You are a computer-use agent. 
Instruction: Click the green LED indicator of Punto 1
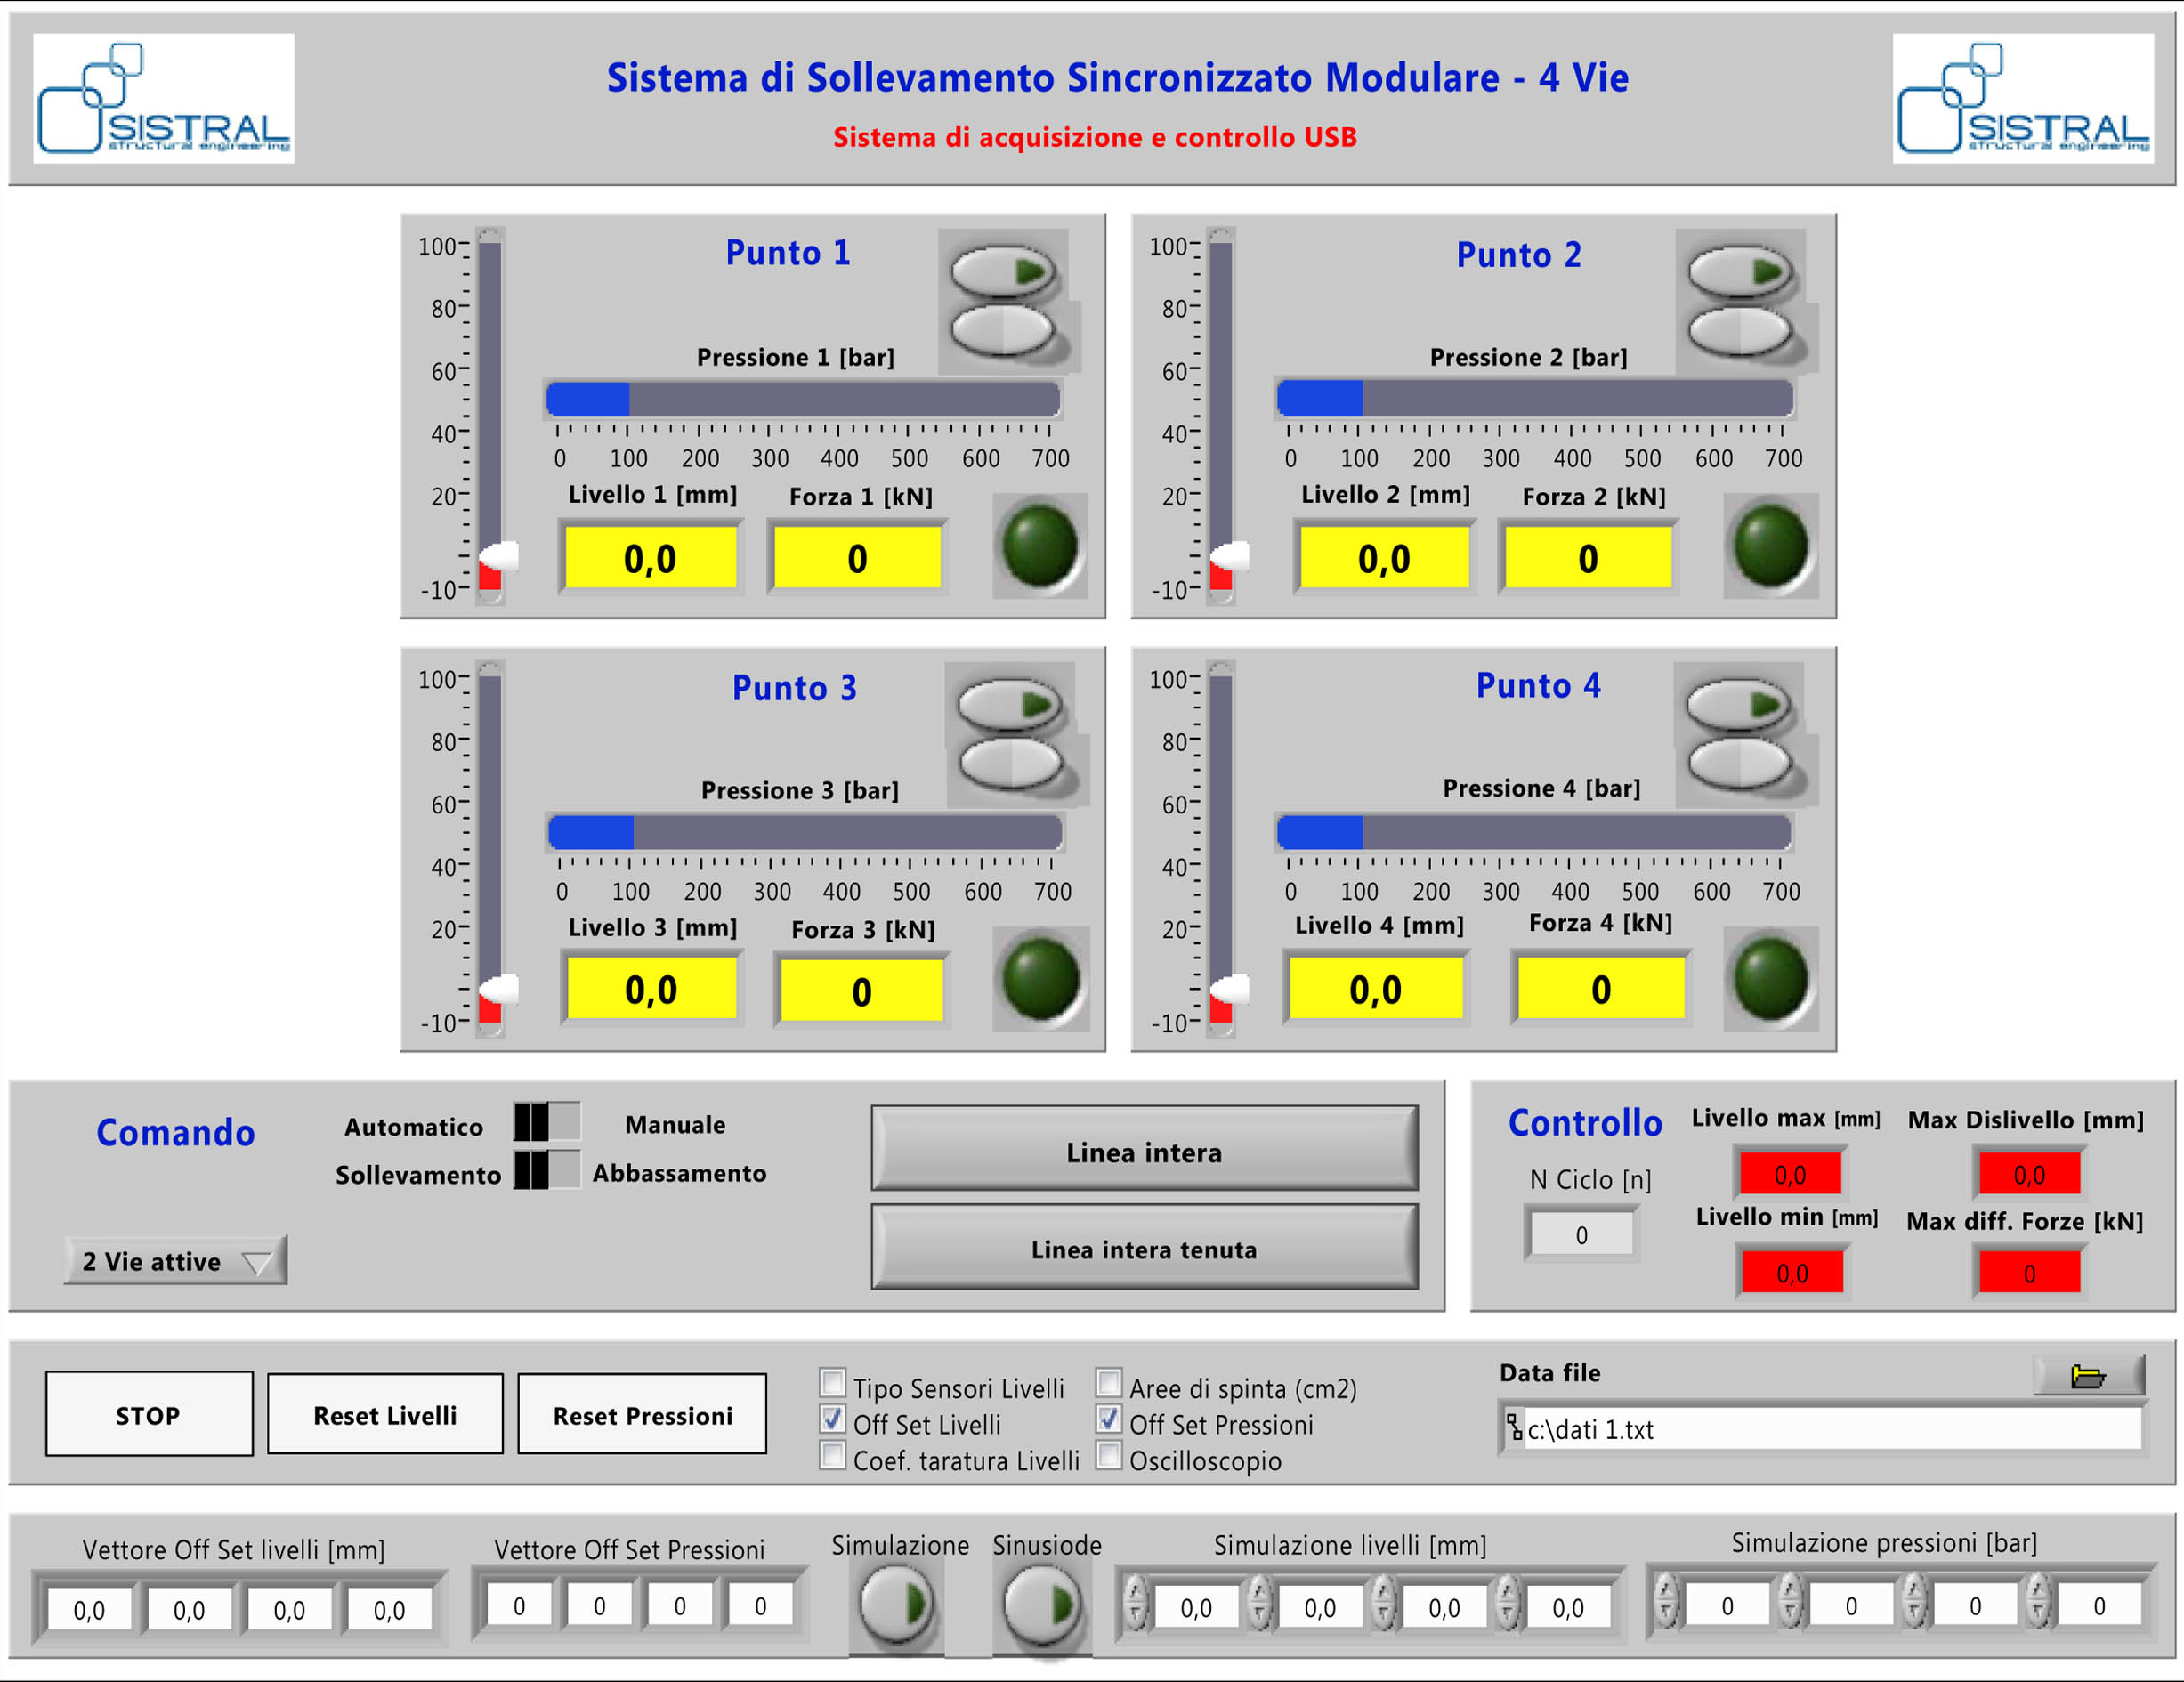coord(1040,546)
